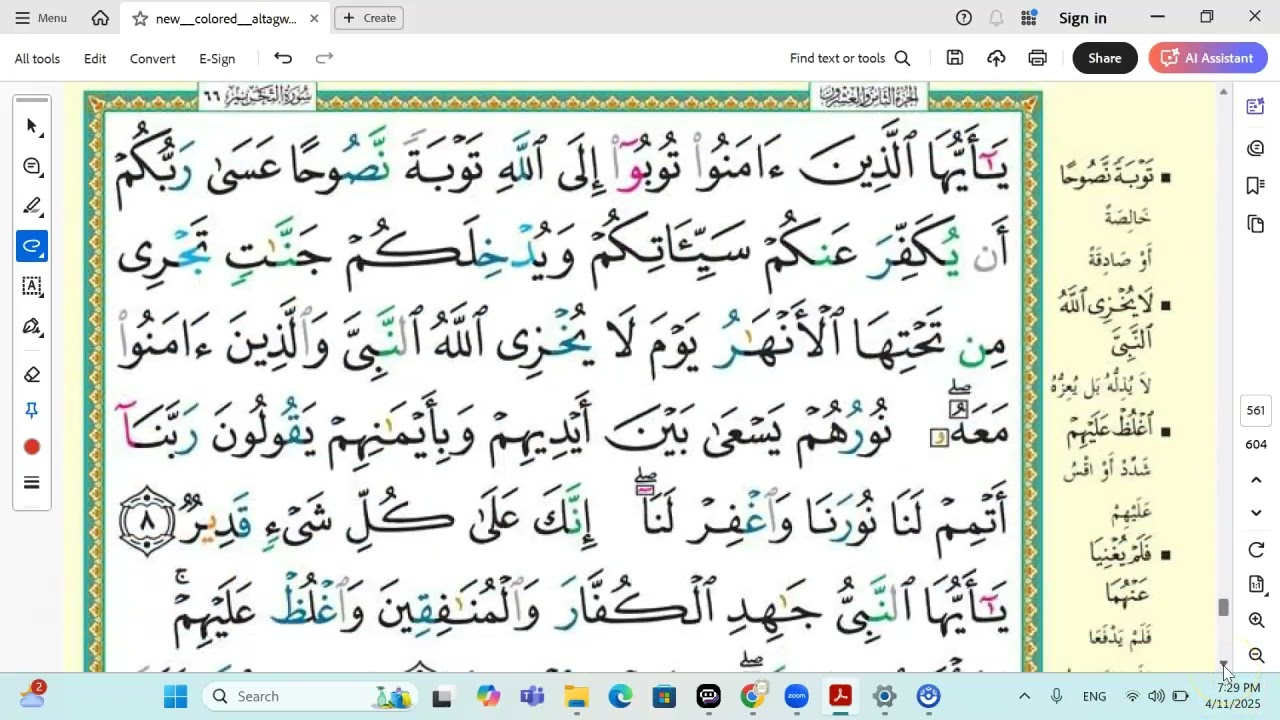Click Find text or tools search
The height and width of the screenshot is (720, 1280).
850,58
